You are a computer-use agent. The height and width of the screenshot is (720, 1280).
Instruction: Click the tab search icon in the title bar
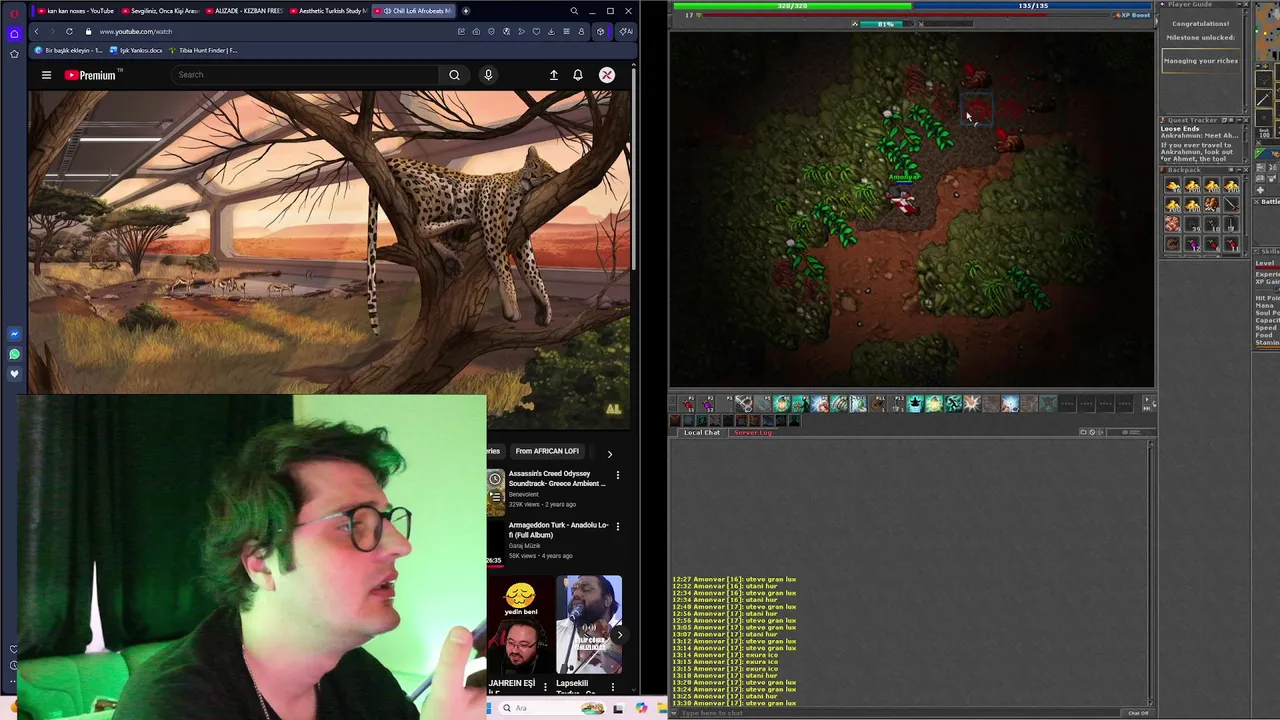point(574,11)
